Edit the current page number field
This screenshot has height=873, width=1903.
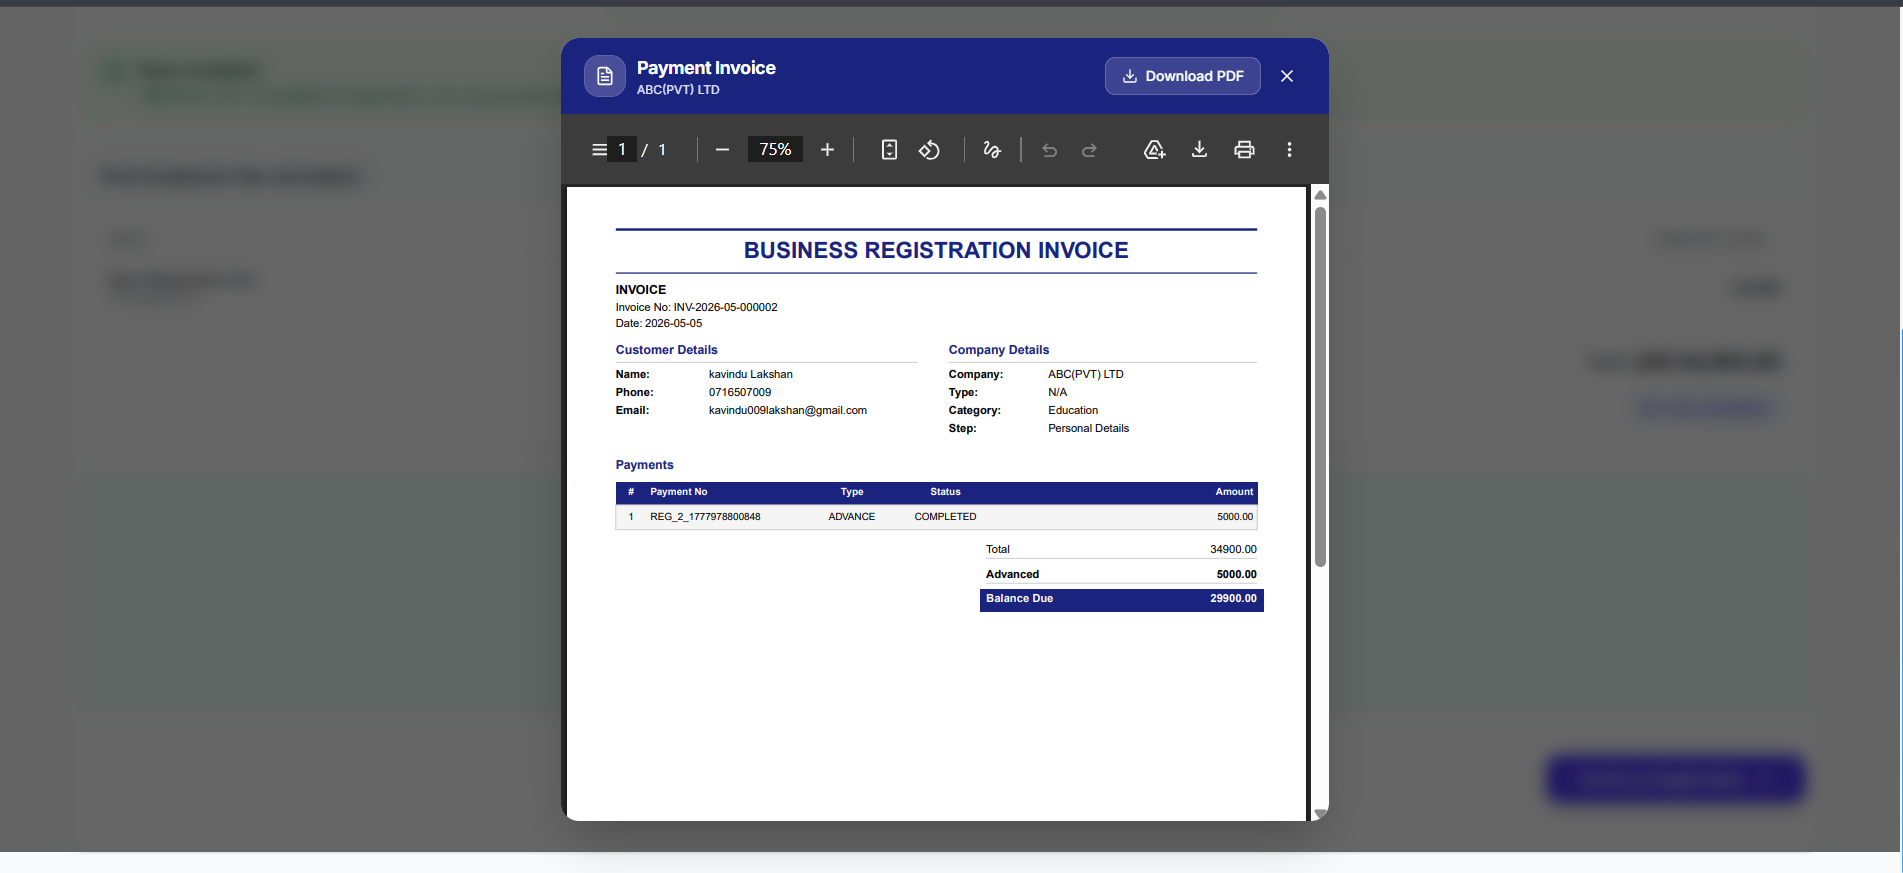coord(622,150)
